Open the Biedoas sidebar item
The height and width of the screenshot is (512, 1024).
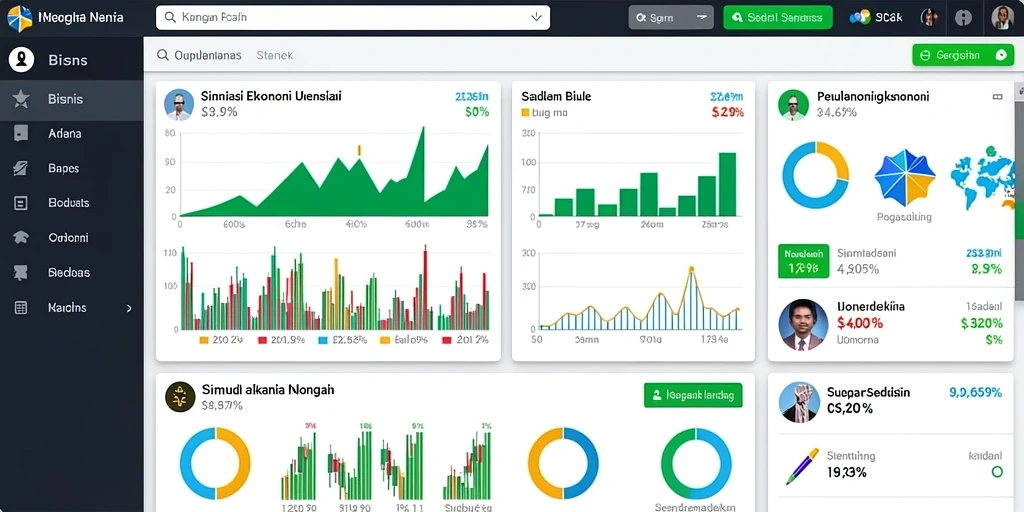72,273
